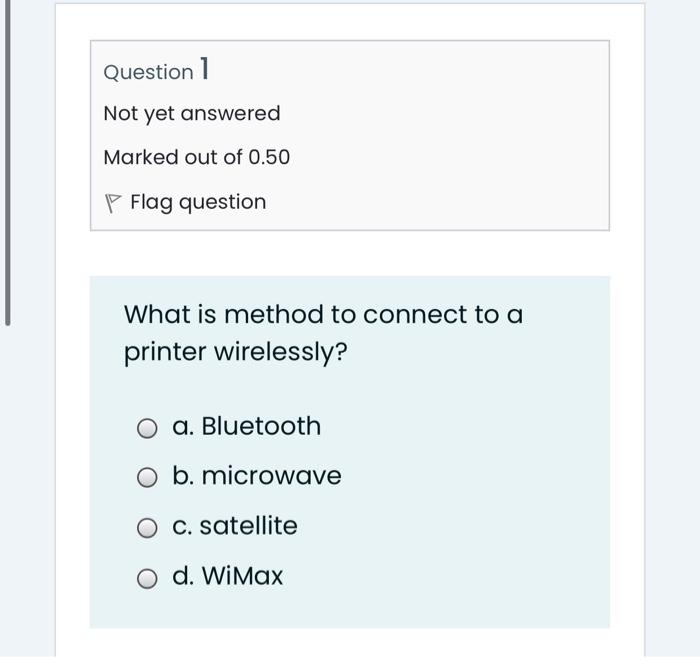This screenshot has width=700, height=657.
Task: Click the letter d. option prefix
Action: [183, 576]
